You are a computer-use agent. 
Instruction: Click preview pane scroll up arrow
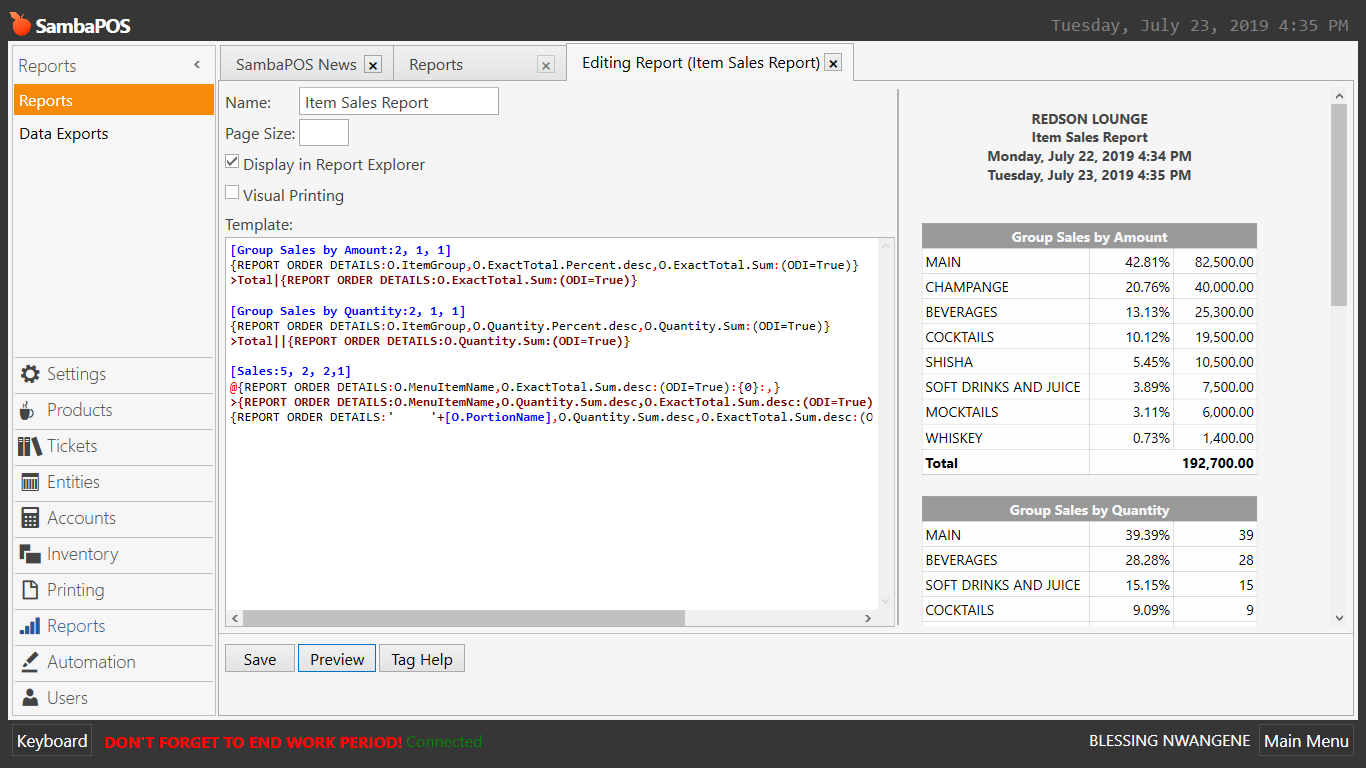tap(1340, 97)
